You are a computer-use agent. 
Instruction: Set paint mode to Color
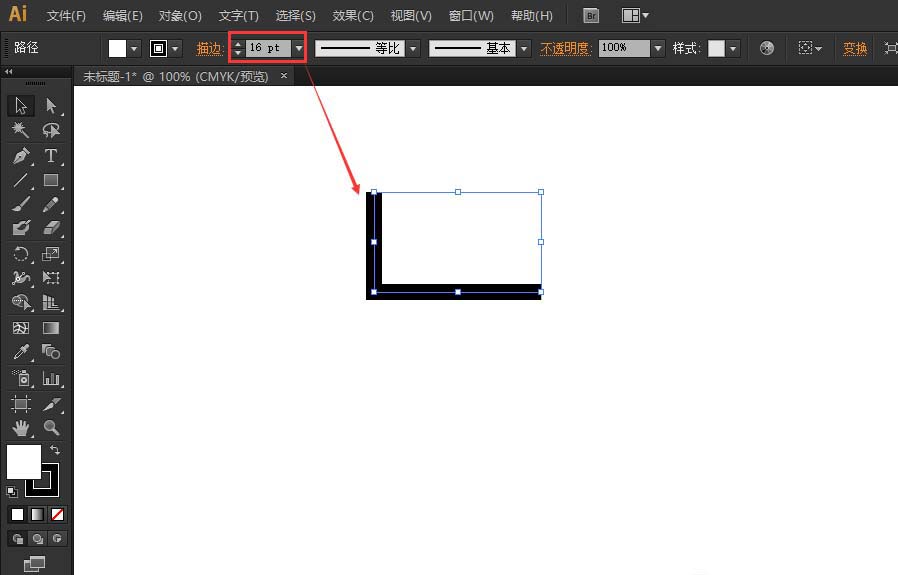click(x=17, y=514)
